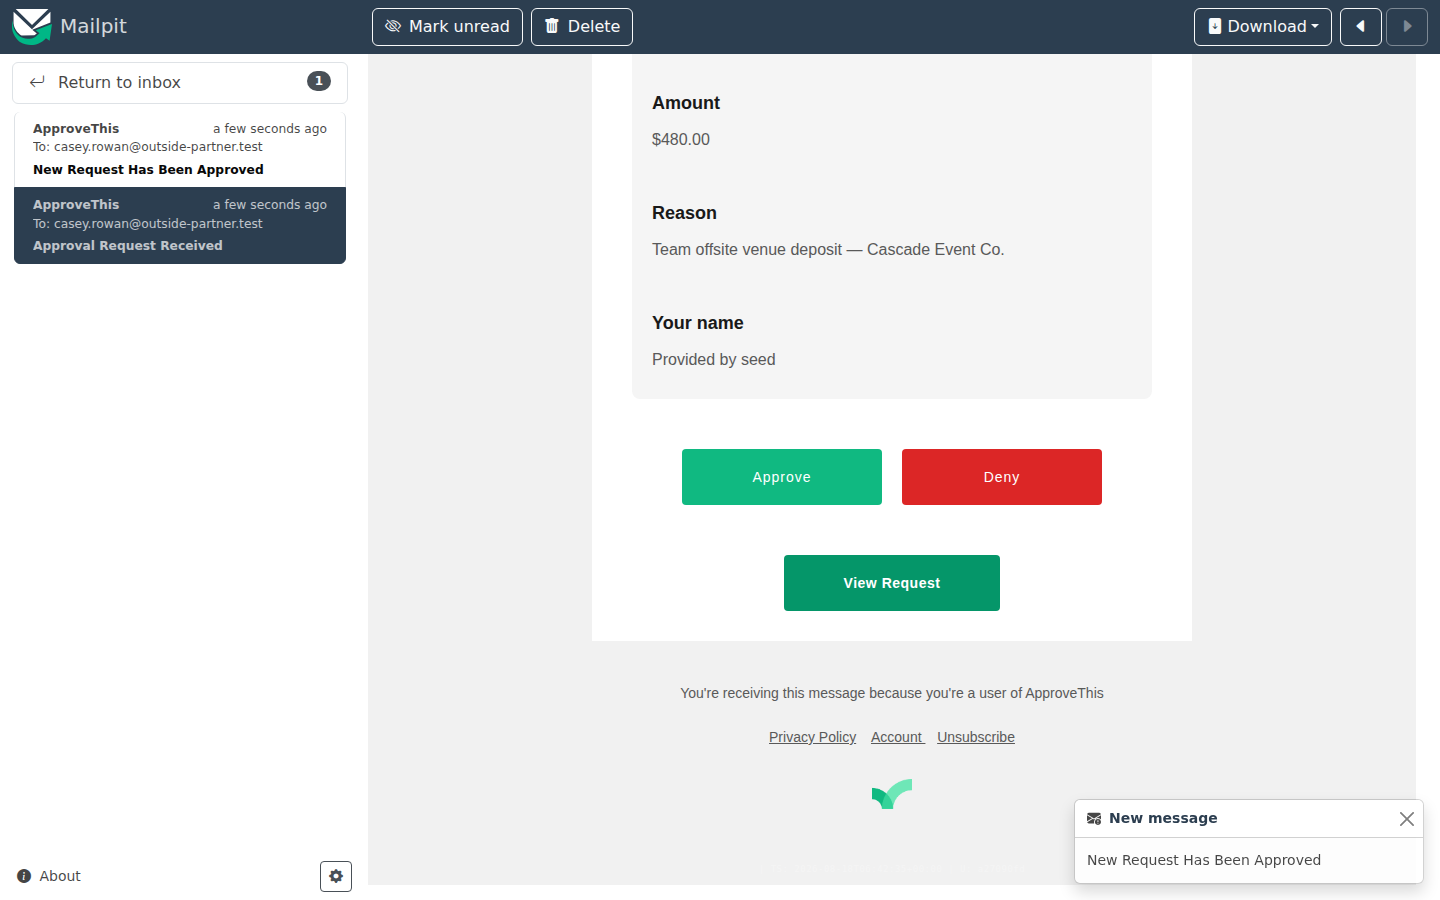Go to the previous message arrow

pyautogui.click(x=1361, y=27)
